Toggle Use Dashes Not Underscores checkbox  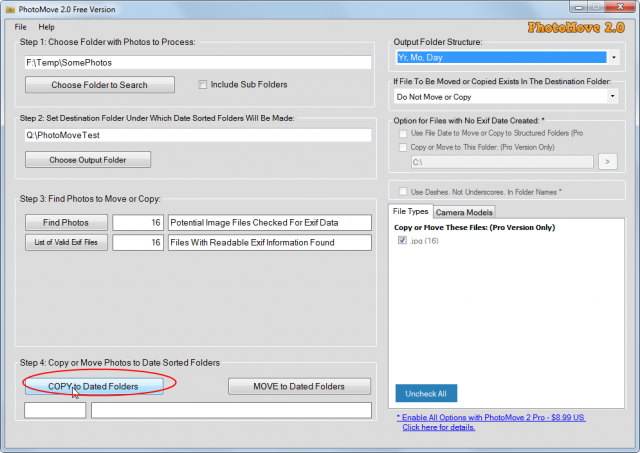click(403, 191)
